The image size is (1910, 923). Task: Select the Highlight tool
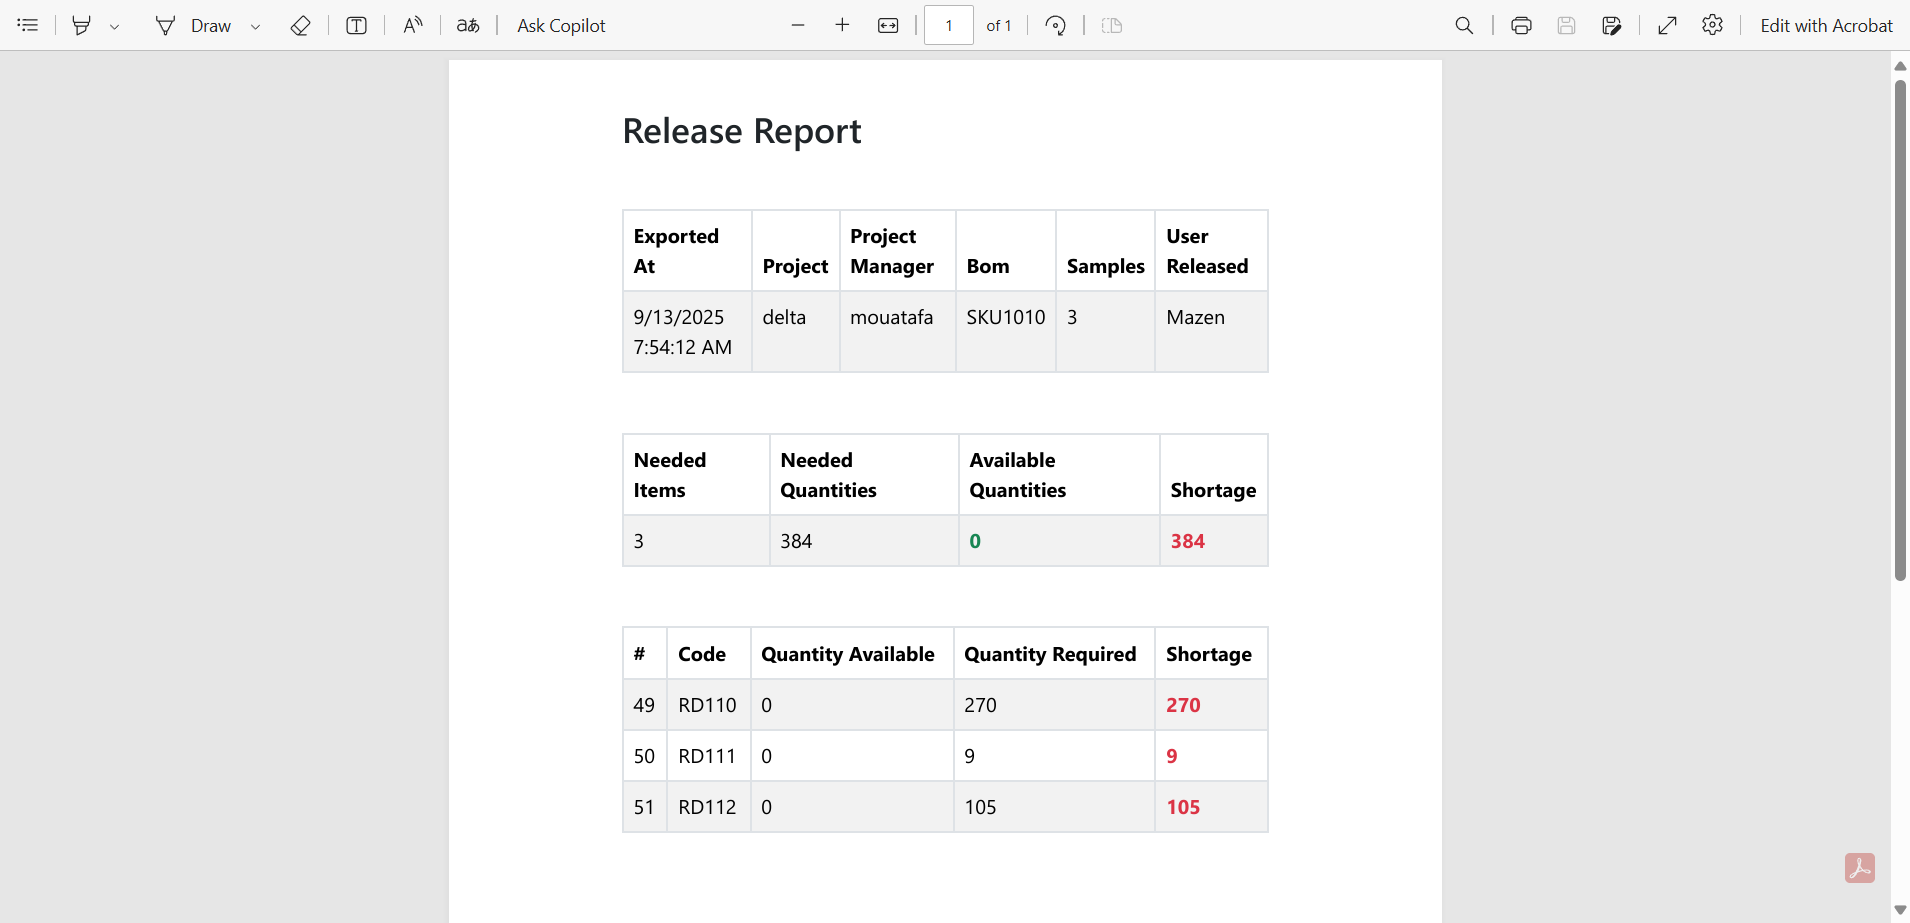82,25
